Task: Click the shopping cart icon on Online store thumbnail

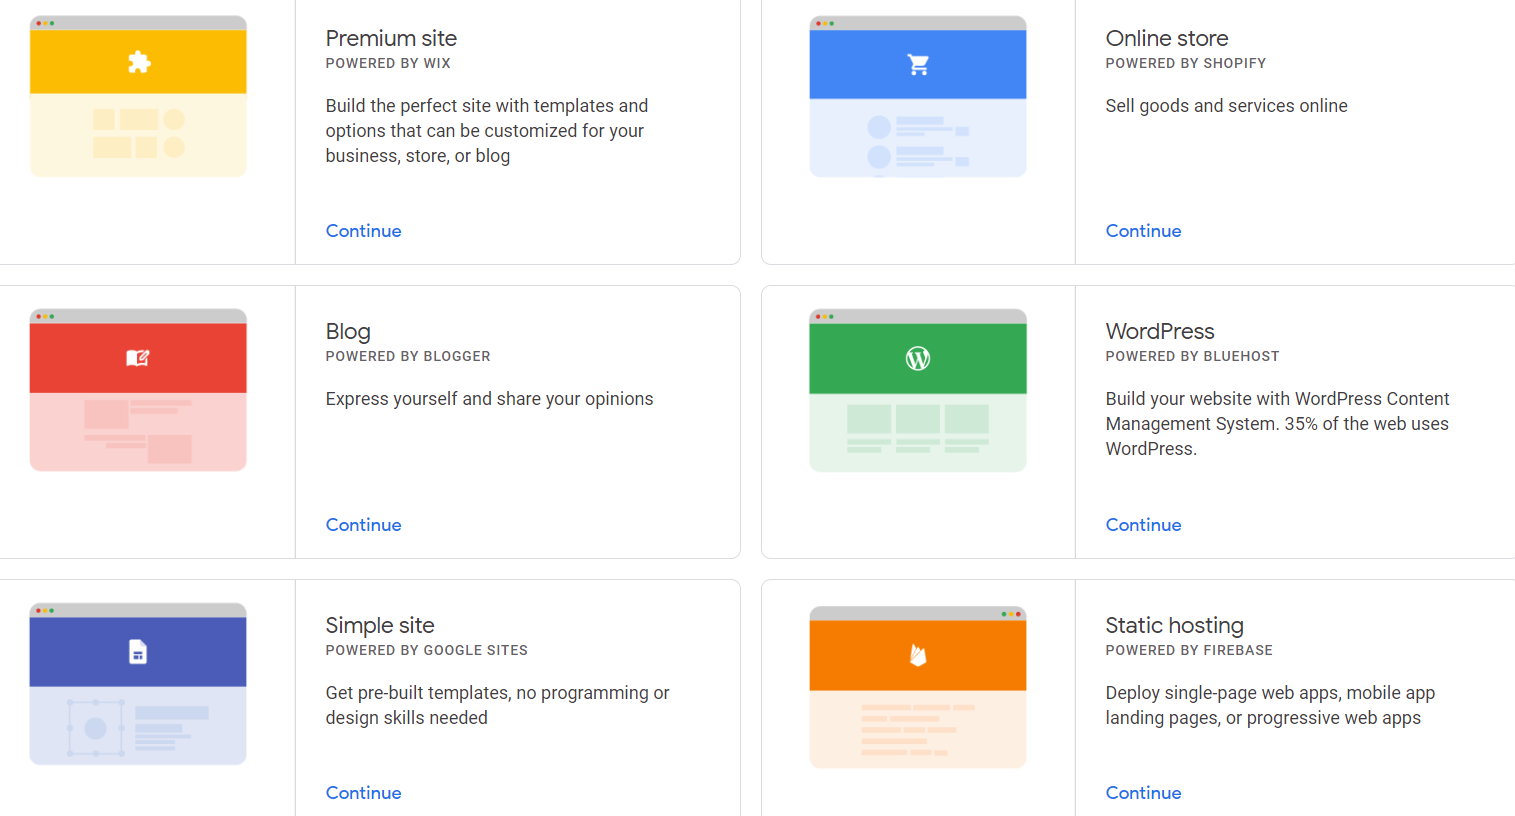Action: coord(918,65)
